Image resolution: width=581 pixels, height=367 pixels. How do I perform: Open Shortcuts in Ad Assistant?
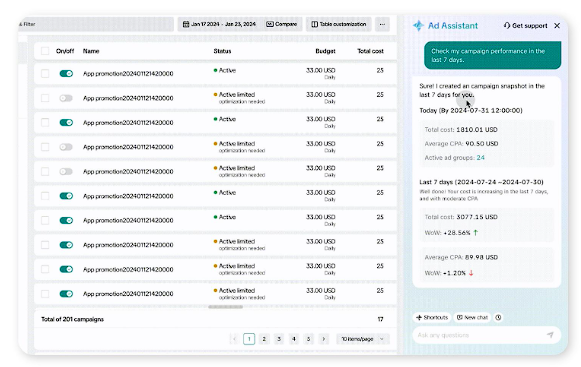tap(432, 317)
